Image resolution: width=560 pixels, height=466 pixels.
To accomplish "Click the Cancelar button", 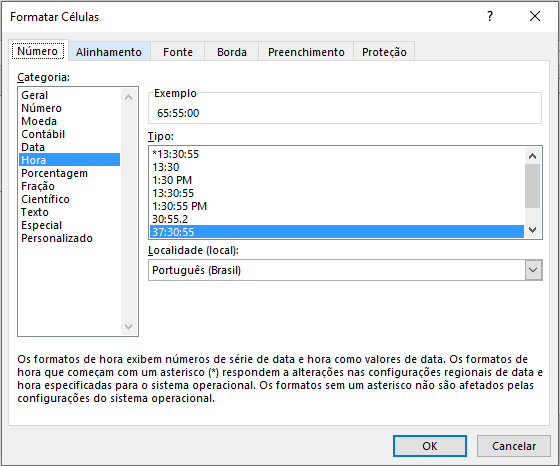I will 514,446.
